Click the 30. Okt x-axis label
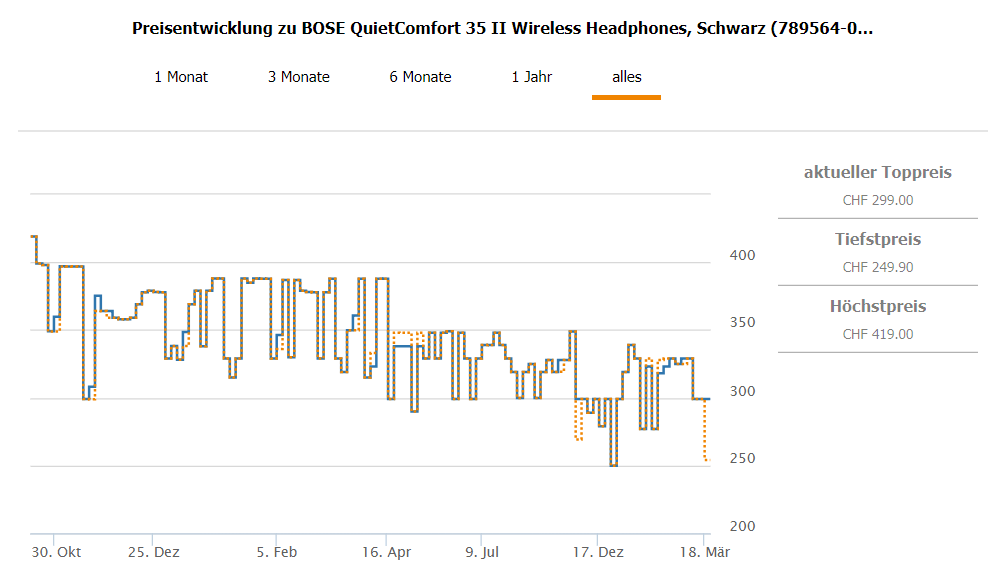This screenshot has width=994, height=577. 56,552
